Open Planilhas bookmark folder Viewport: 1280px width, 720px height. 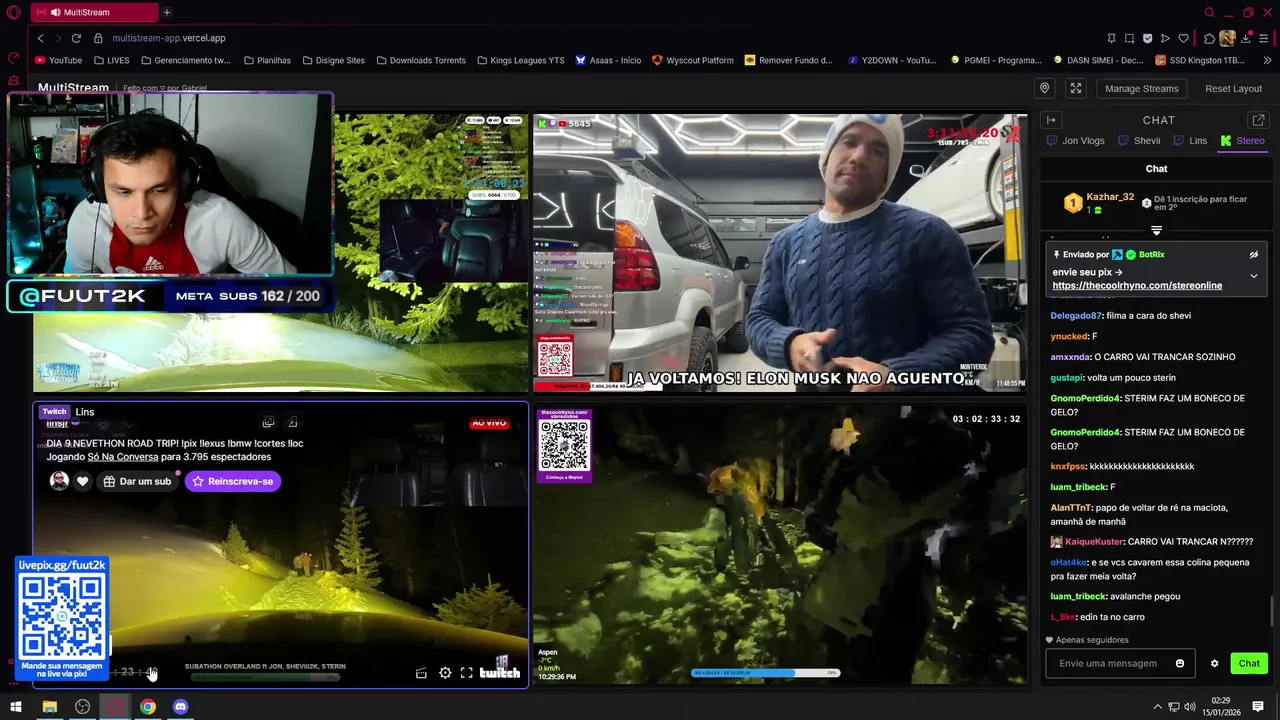click(x=266, y=60)
